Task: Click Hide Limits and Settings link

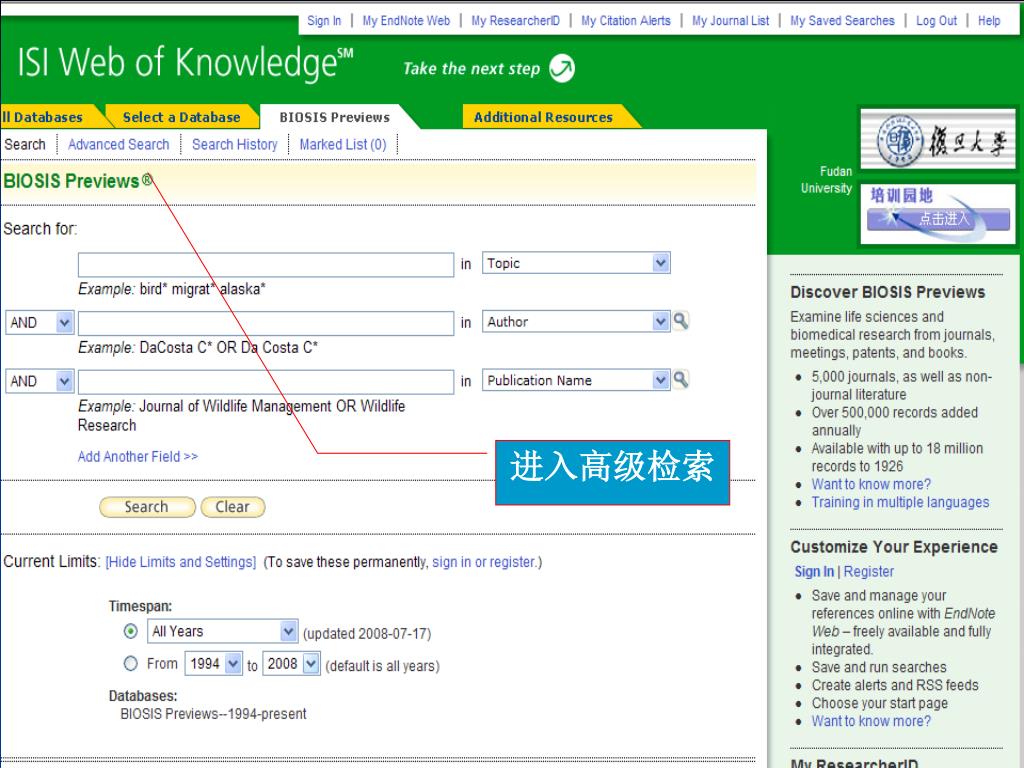Action: (181, 562)
